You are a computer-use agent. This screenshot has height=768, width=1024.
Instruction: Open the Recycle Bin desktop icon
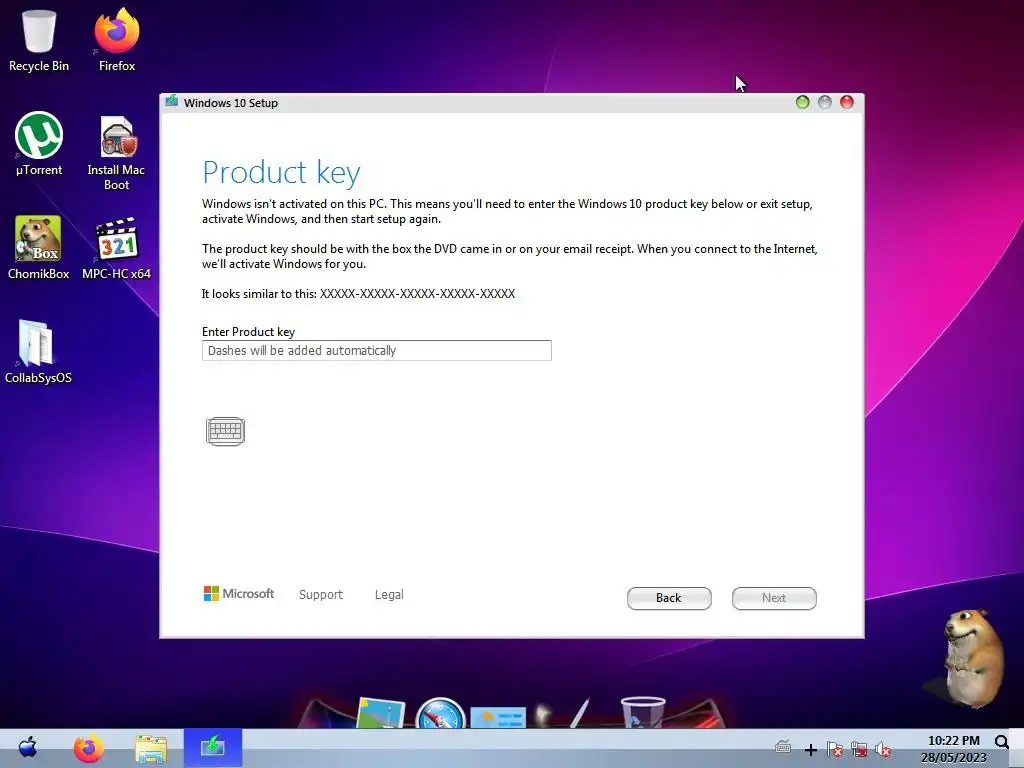(39, 40)
